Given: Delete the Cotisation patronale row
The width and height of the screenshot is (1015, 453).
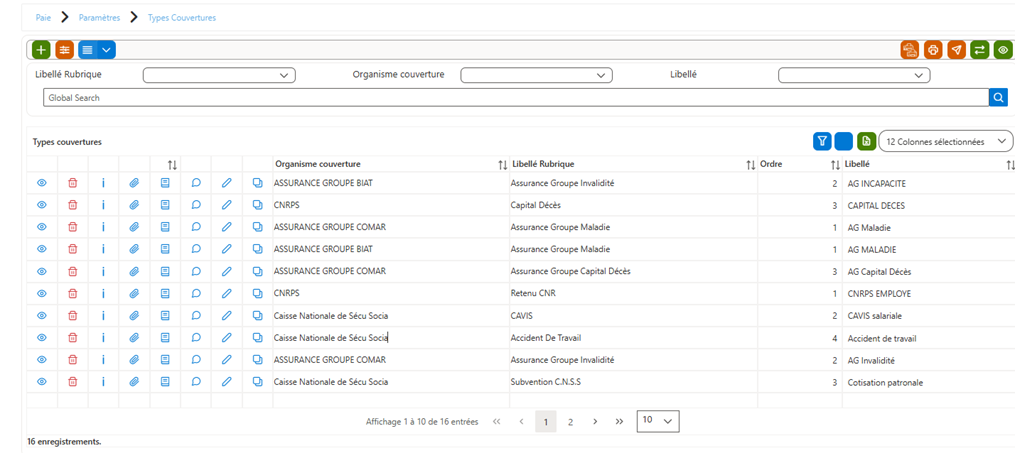Looking at the screenshot, I should click(x=73, y=381).
